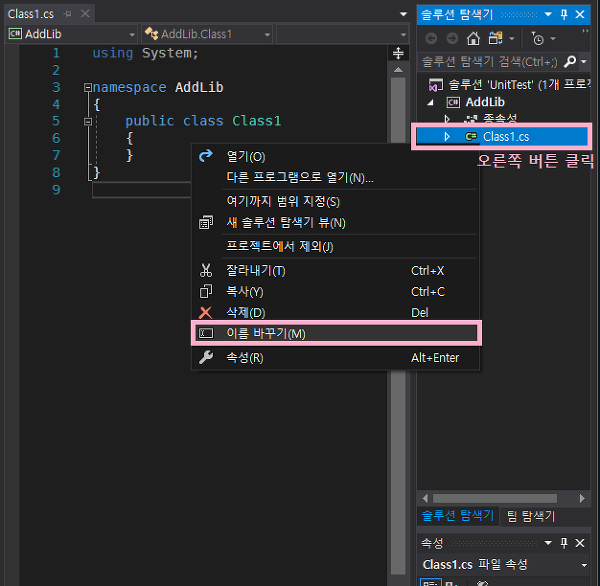The width and height of the screenshot is (600, 586).
Task: Click 이름 바꾸기(M) rename option
Action: click(336, 333)
